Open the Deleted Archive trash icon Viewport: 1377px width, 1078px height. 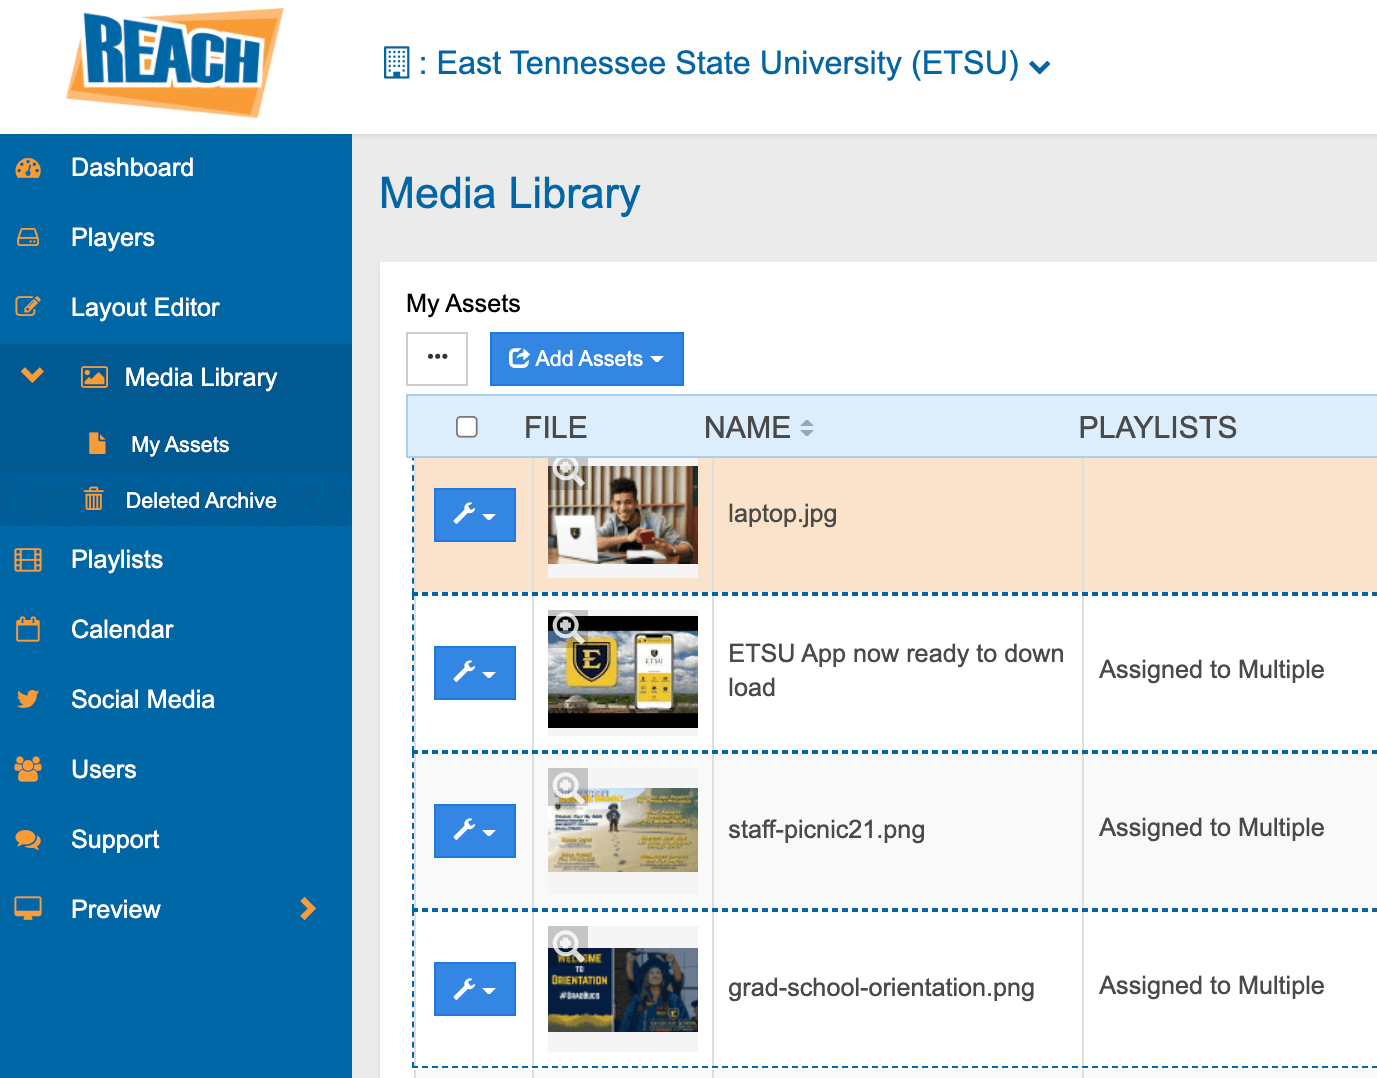(93, 500)
